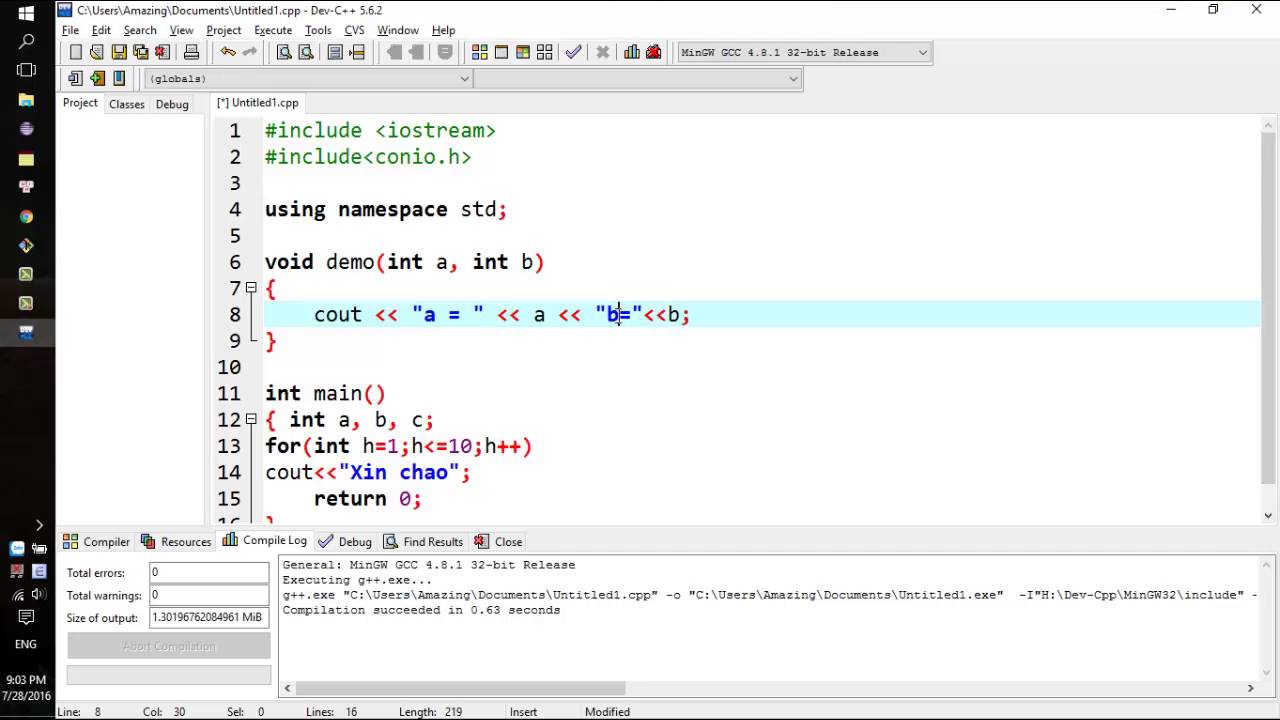The image size is (1280, 720).
Task: Click the Total warnings field
Action: pos(209,595)
